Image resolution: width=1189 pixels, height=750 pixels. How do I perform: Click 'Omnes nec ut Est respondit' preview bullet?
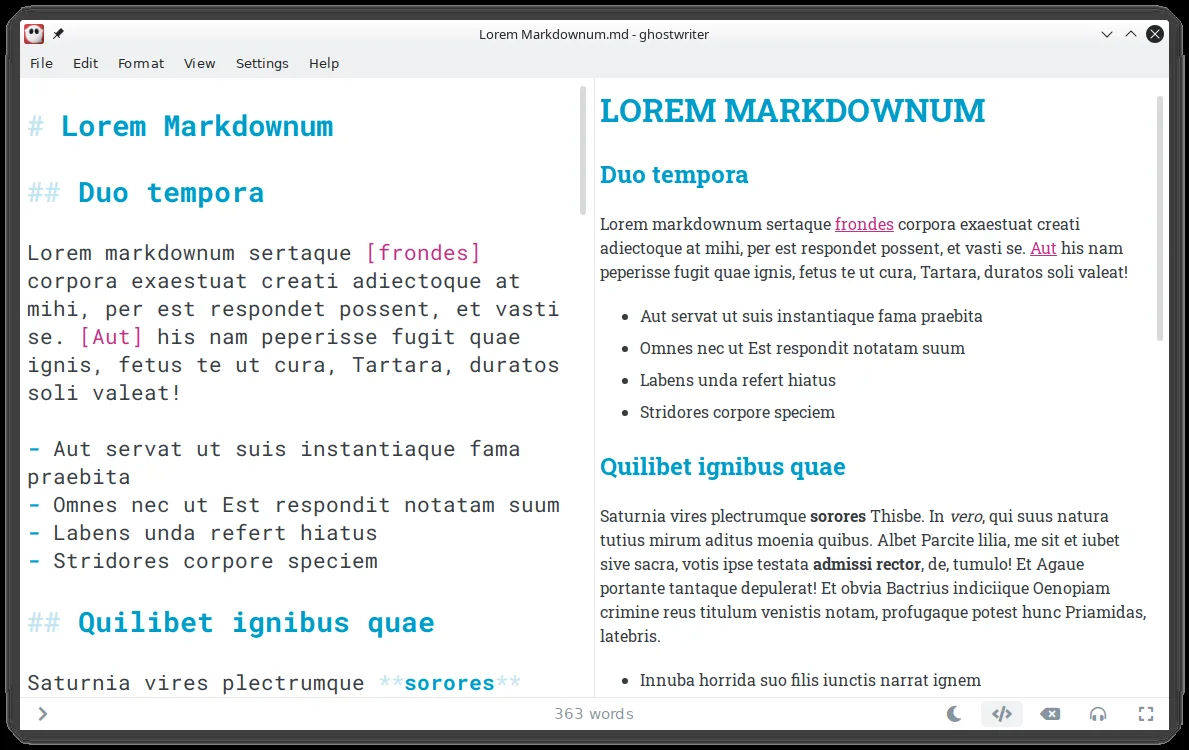pos(802,348)
